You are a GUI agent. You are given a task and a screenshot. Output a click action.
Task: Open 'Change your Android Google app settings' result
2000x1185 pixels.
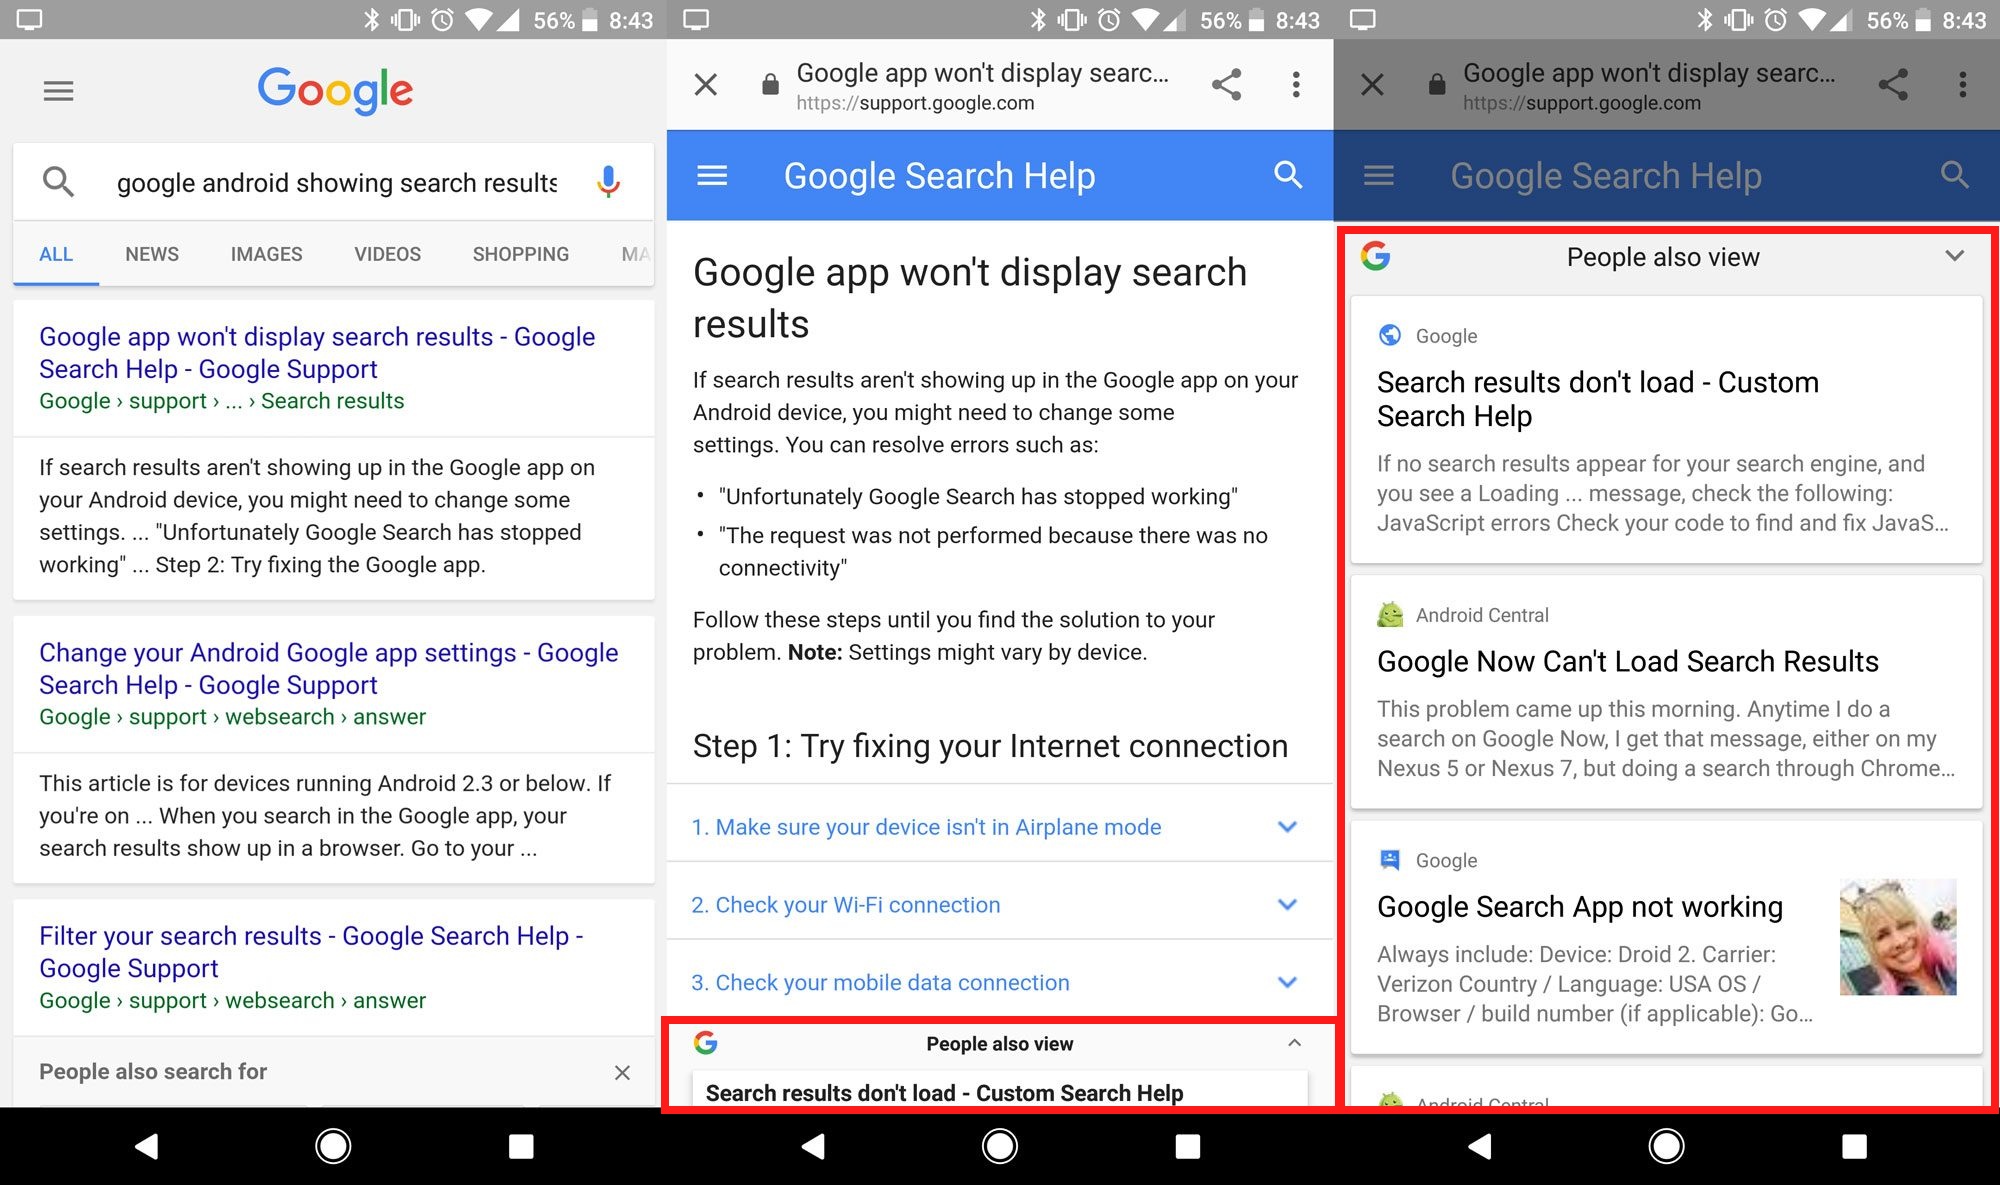[328, 668]
